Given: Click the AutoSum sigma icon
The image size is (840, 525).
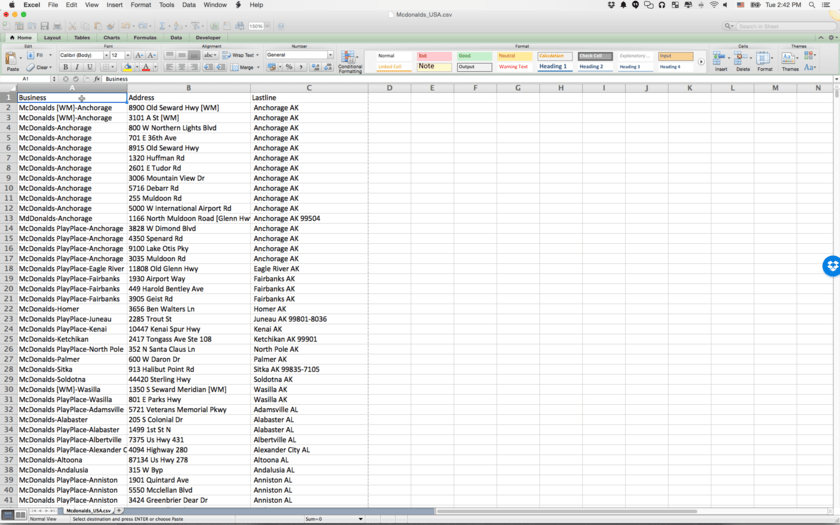Looking at the screenshot, I should tap(162, 26).
